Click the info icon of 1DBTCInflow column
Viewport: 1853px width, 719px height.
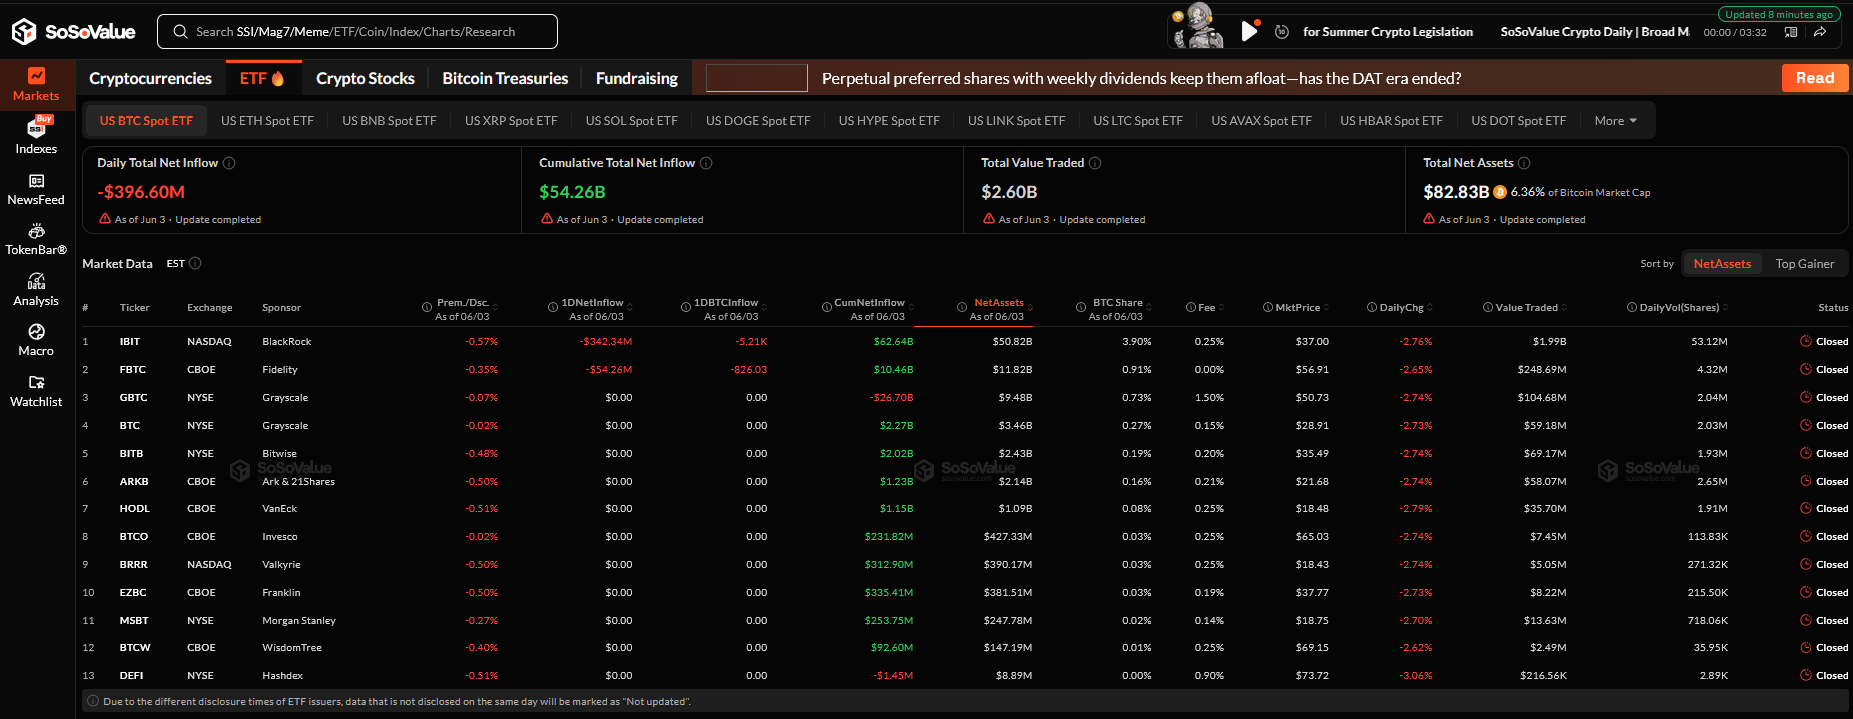pos(686,307)
